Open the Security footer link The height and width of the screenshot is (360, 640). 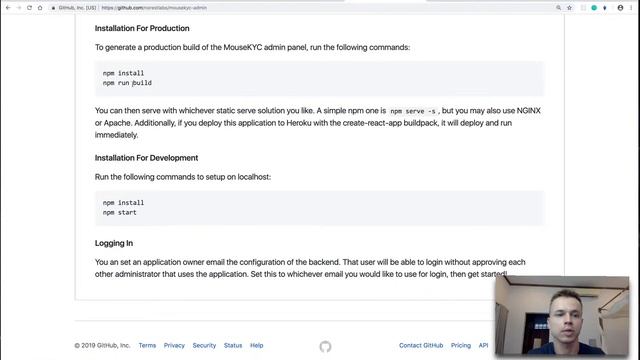tap(204, 345)
